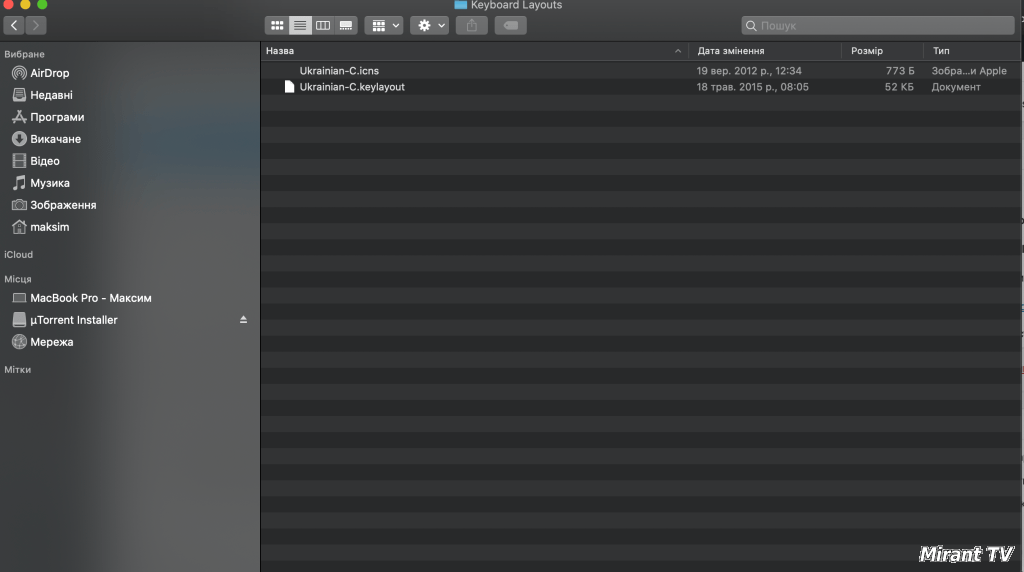Select the Ukrainian-C.keylayout file
1024x572 pixels.
coord(352,87)
